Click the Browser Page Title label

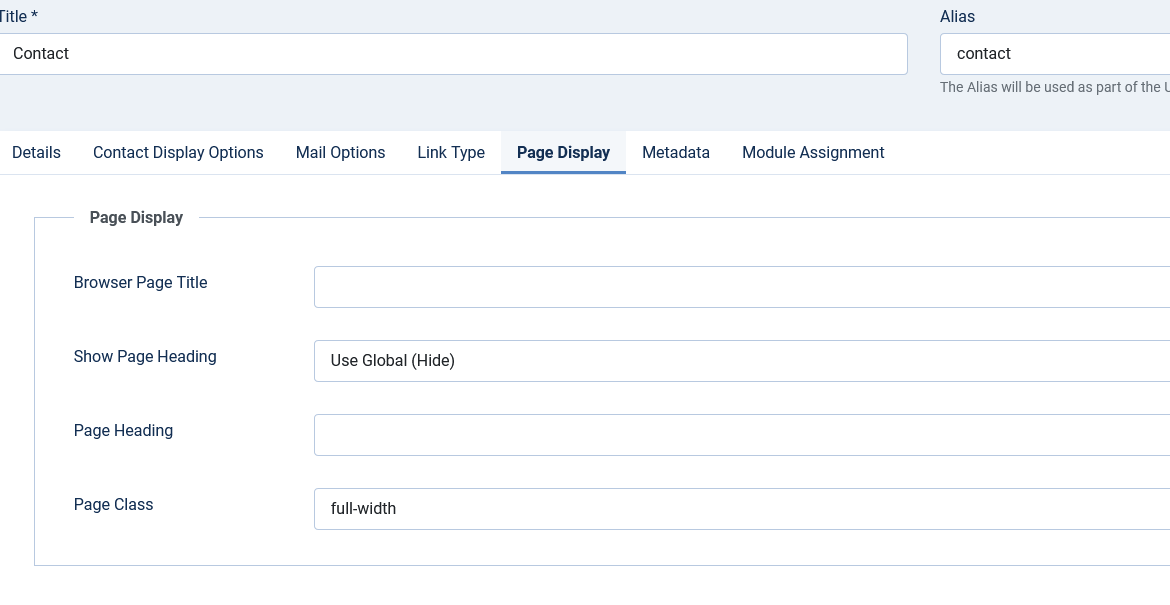(141, 283)
